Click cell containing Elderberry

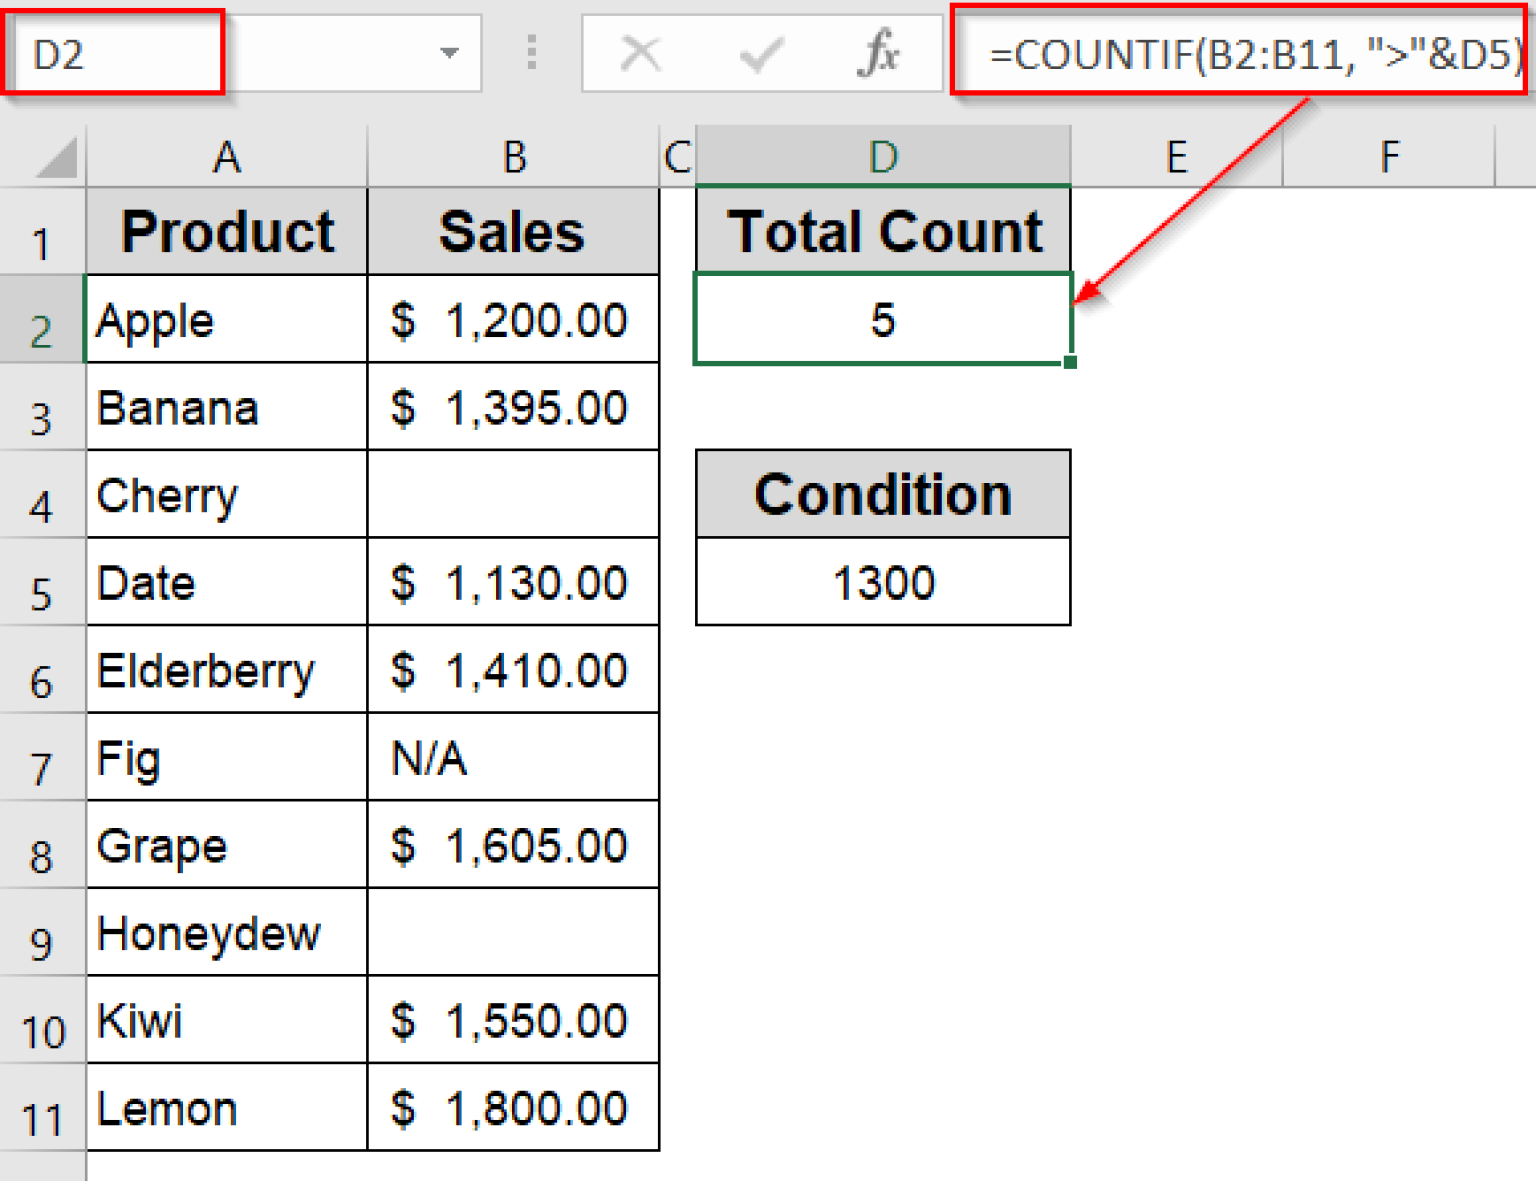(205, 670)
